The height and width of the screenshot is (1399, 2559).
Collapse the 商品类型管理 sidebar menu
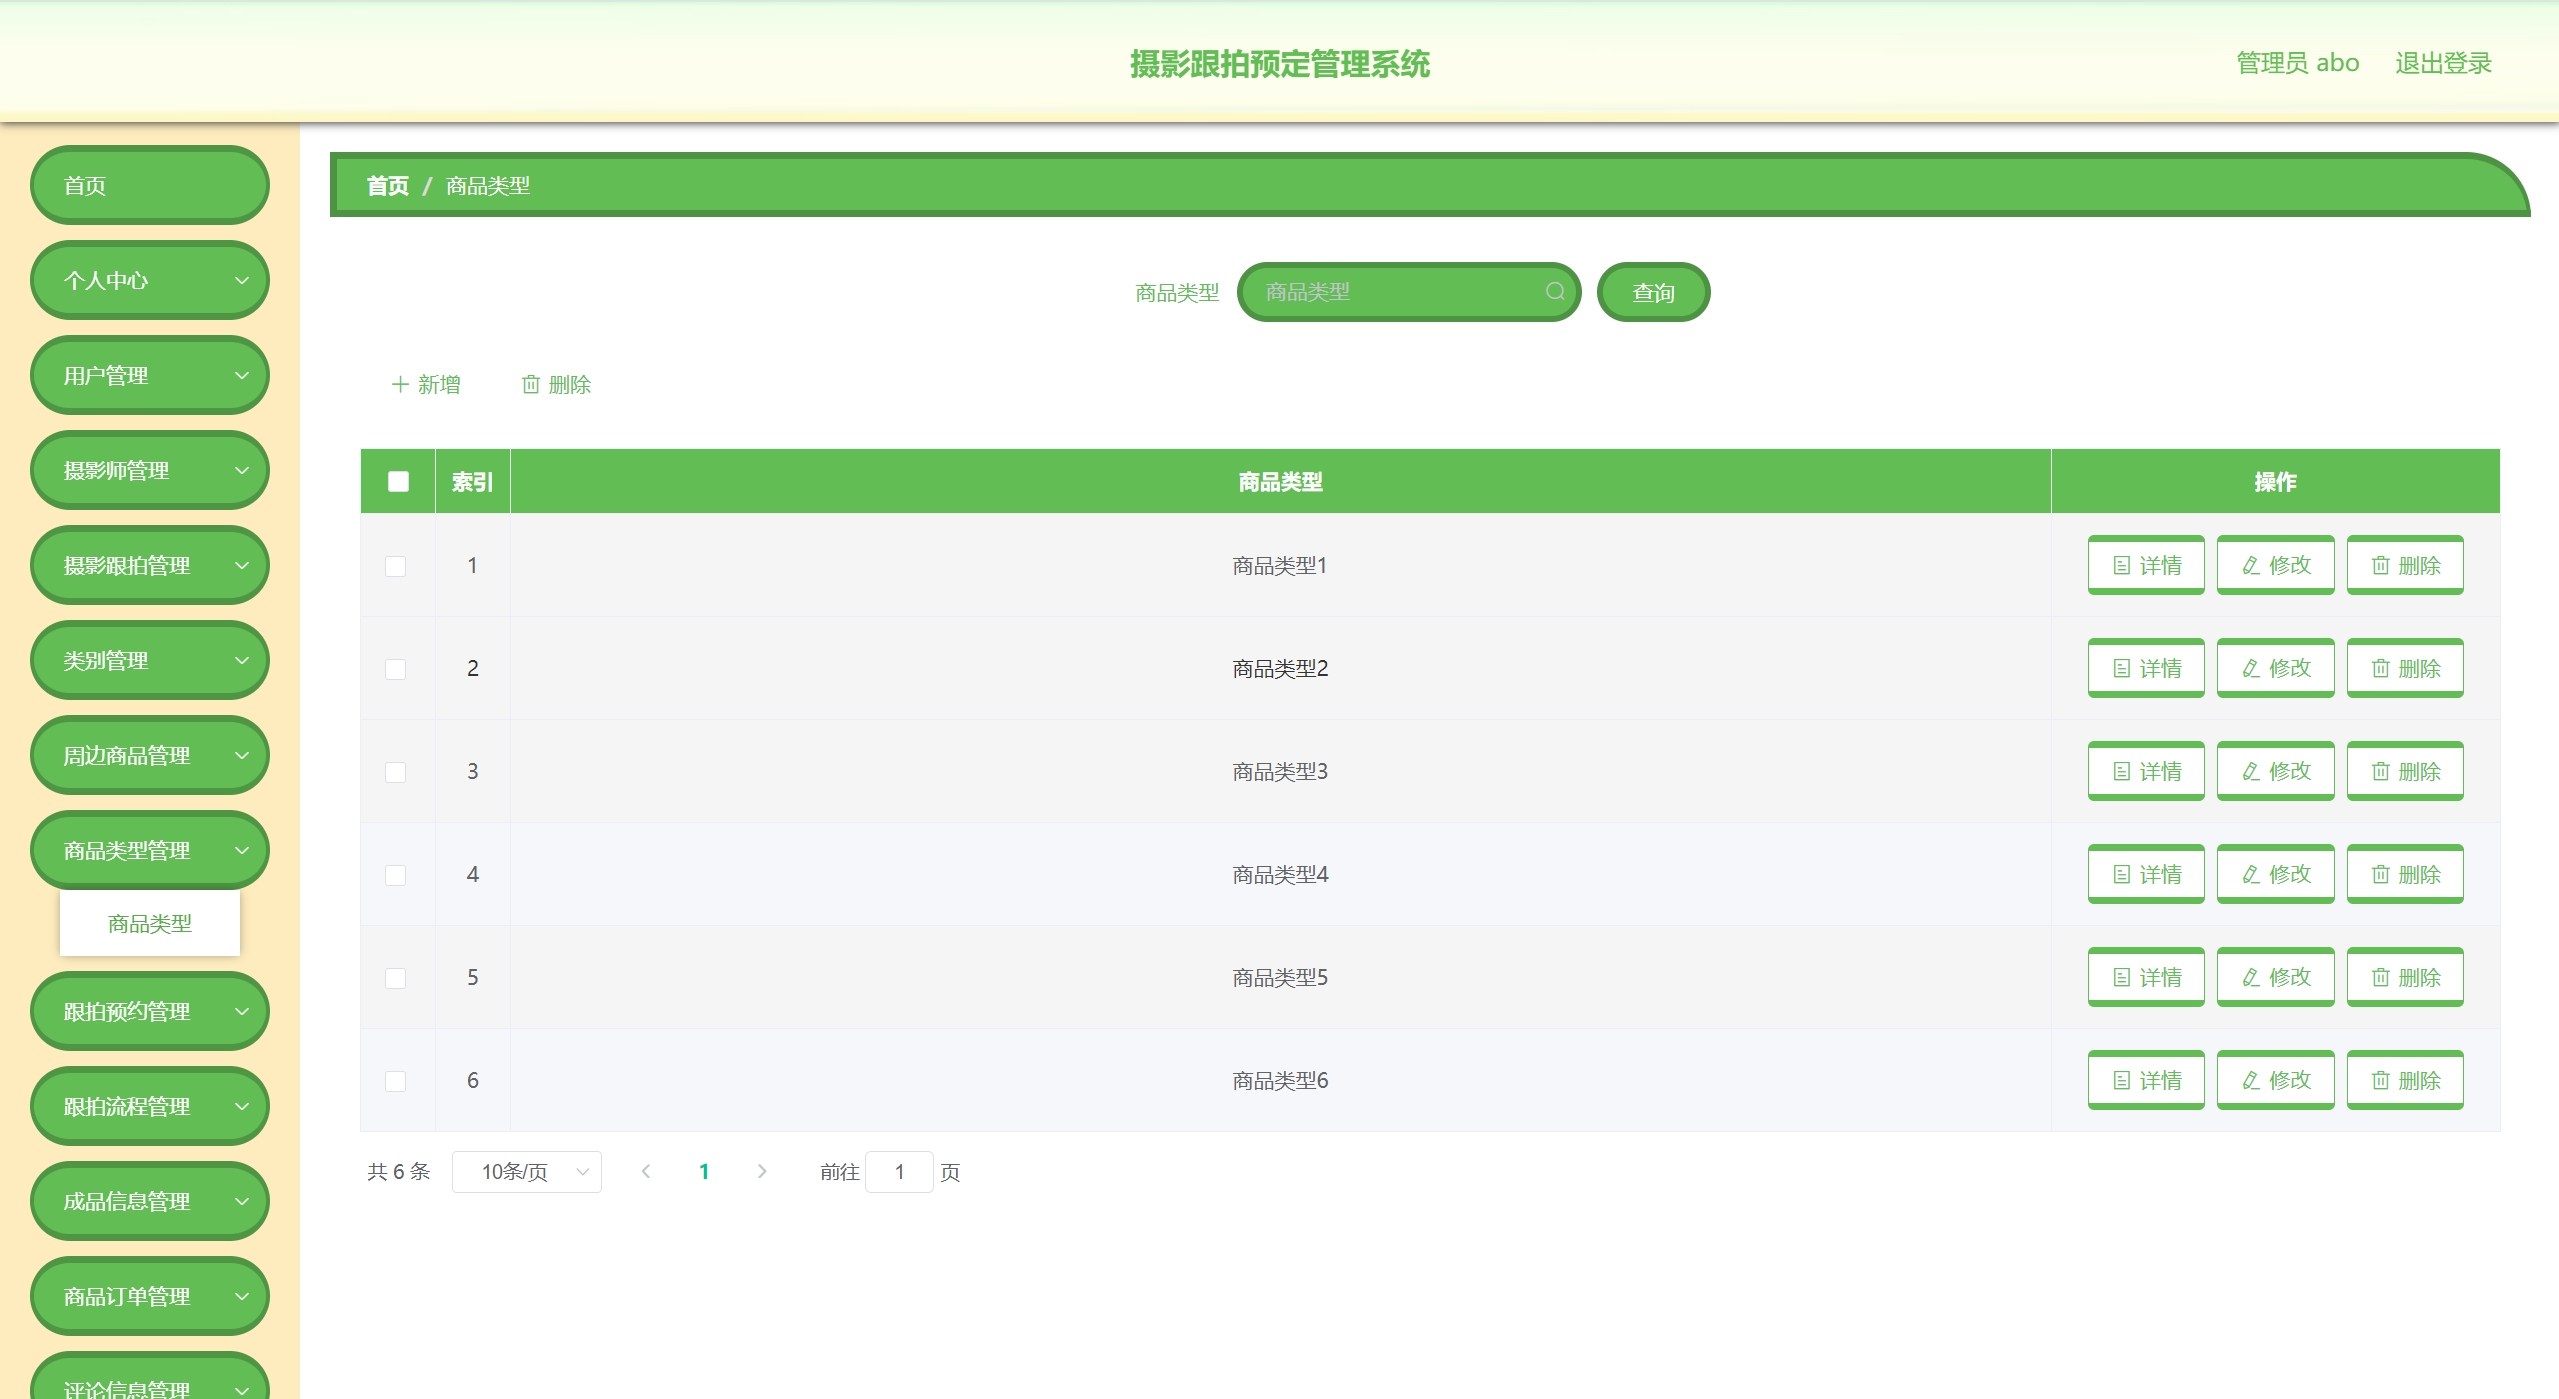(x=150, y=850)
